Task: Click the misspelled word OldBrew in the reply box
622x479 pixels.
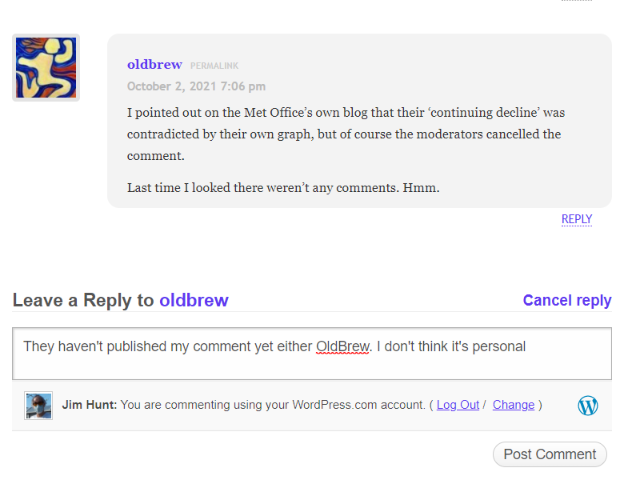Action: pyautogui.click(x=343, y=347)
